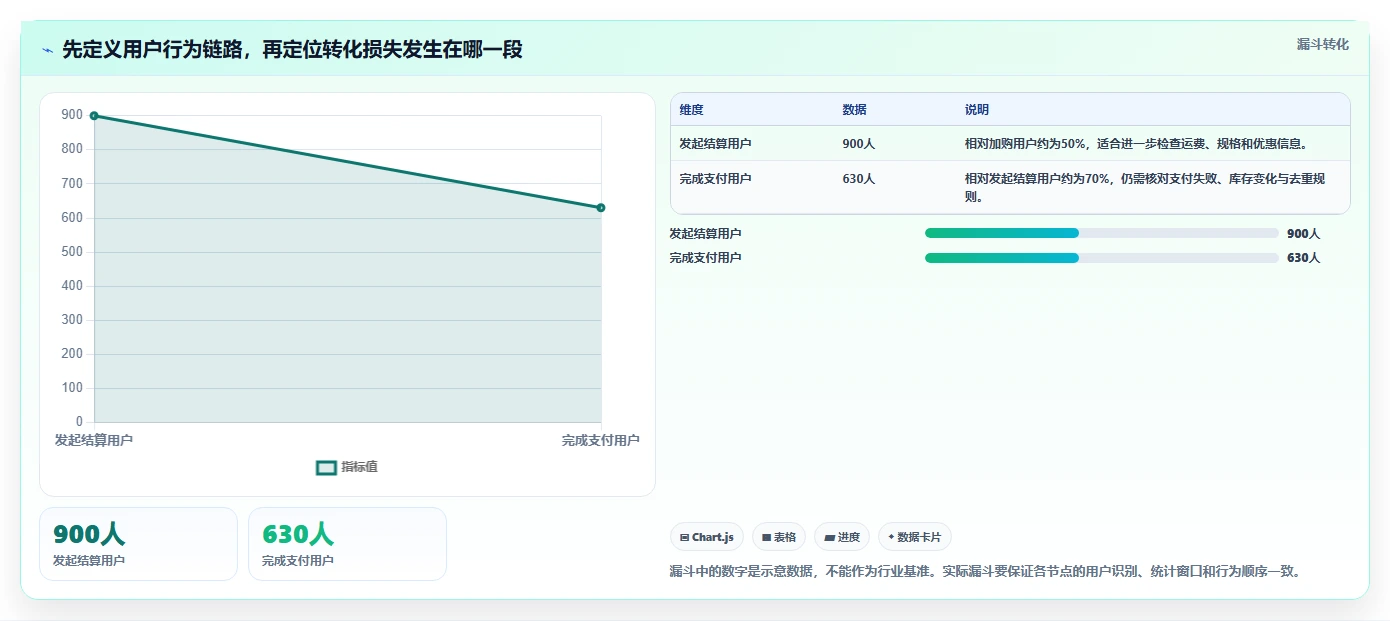Click the 发起结算用户 x-axis label

click(x=94, y=440)
